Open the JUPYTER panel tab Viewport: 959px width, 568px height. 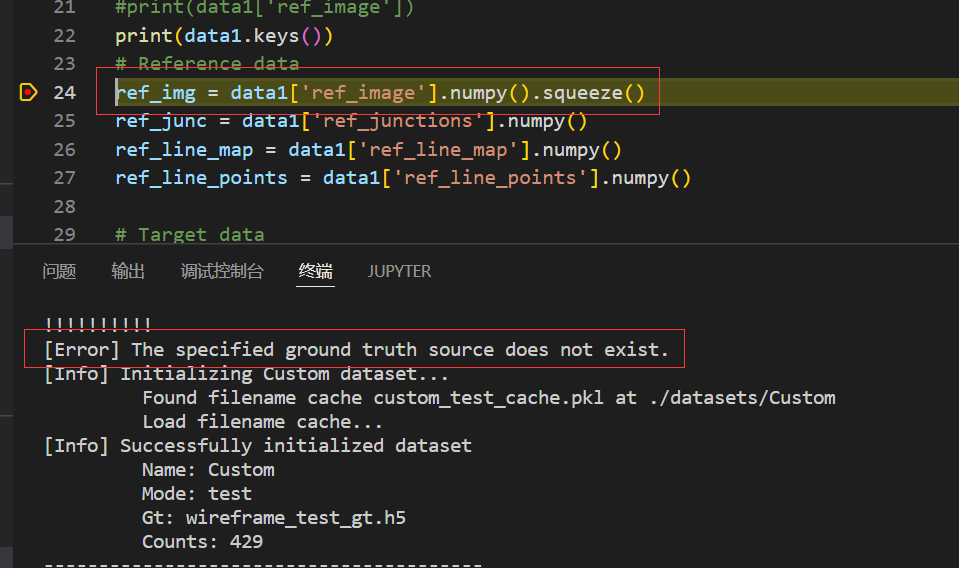coord(399,271)
